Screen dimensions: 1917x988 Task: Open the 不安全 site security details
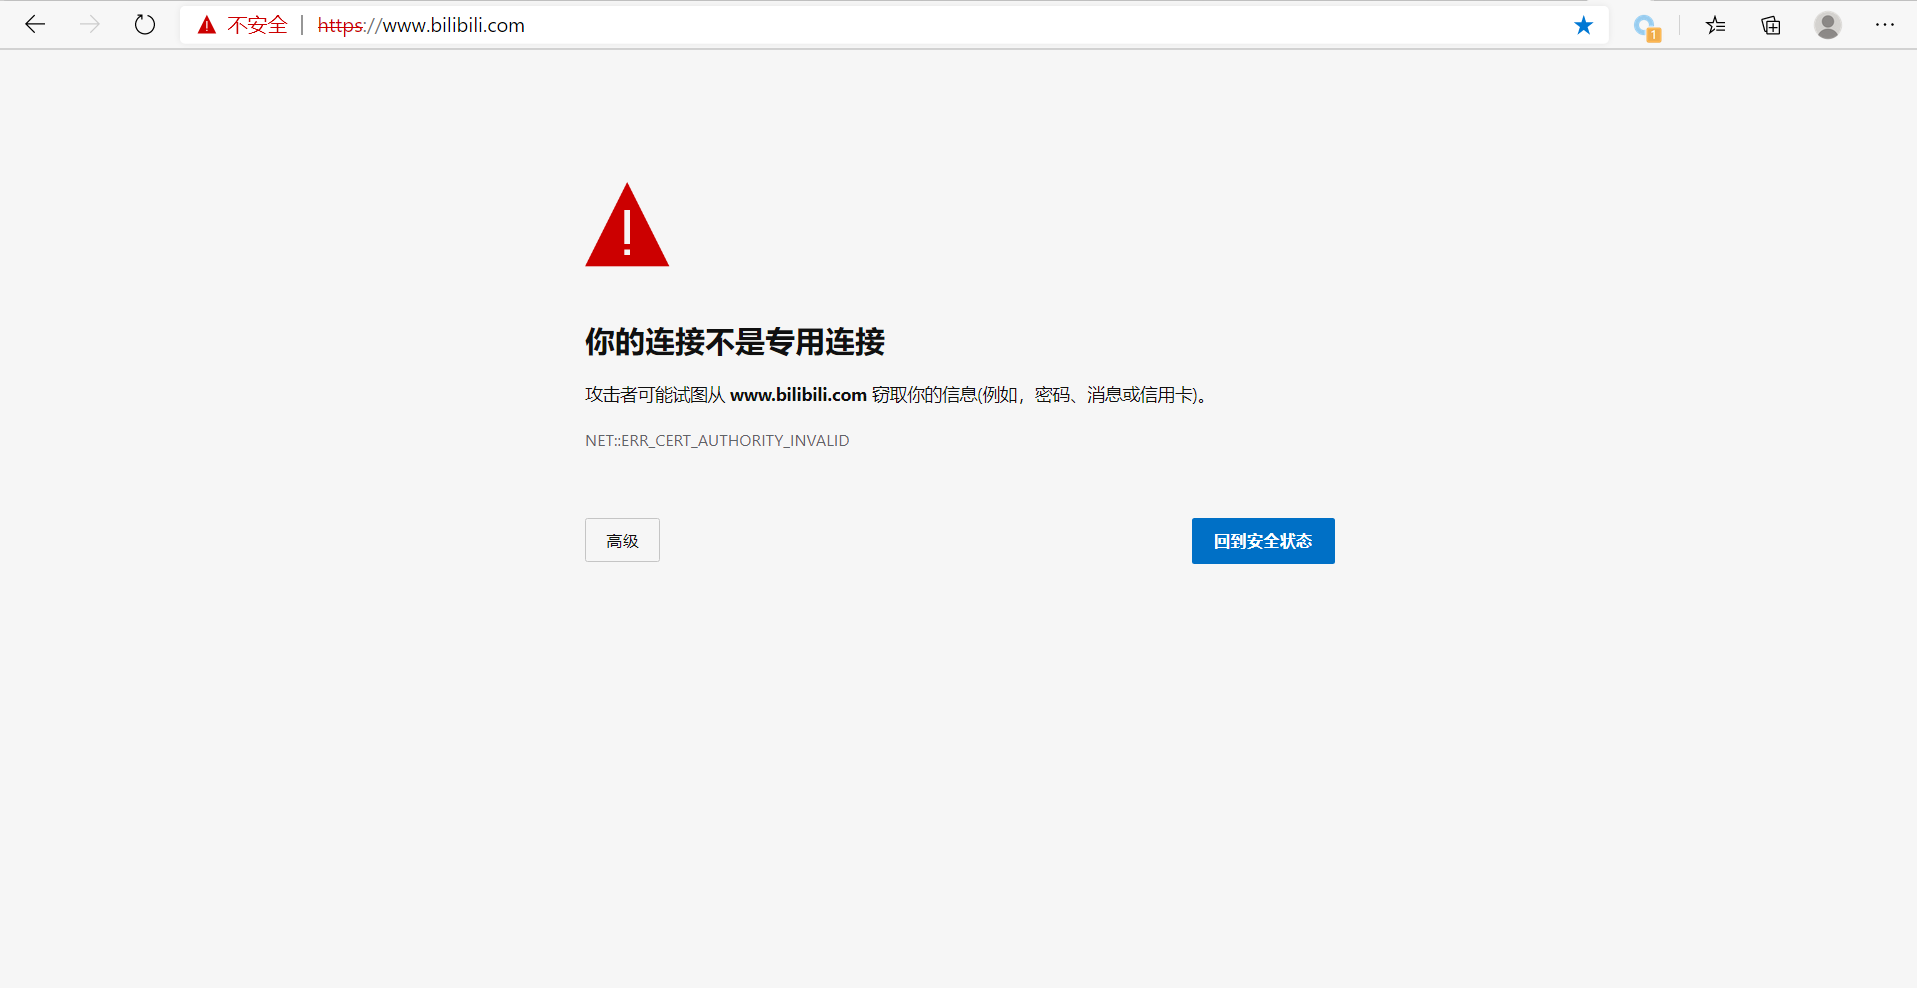(x=258, y=25)
